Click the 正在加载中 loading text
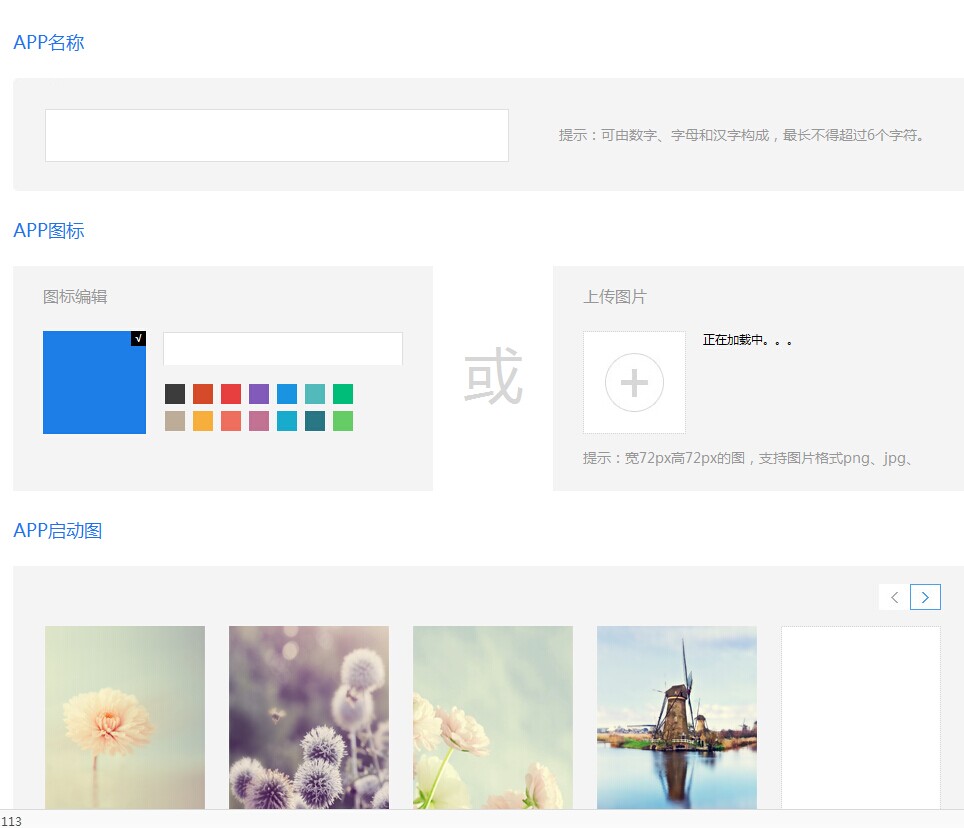 (747, 340)
